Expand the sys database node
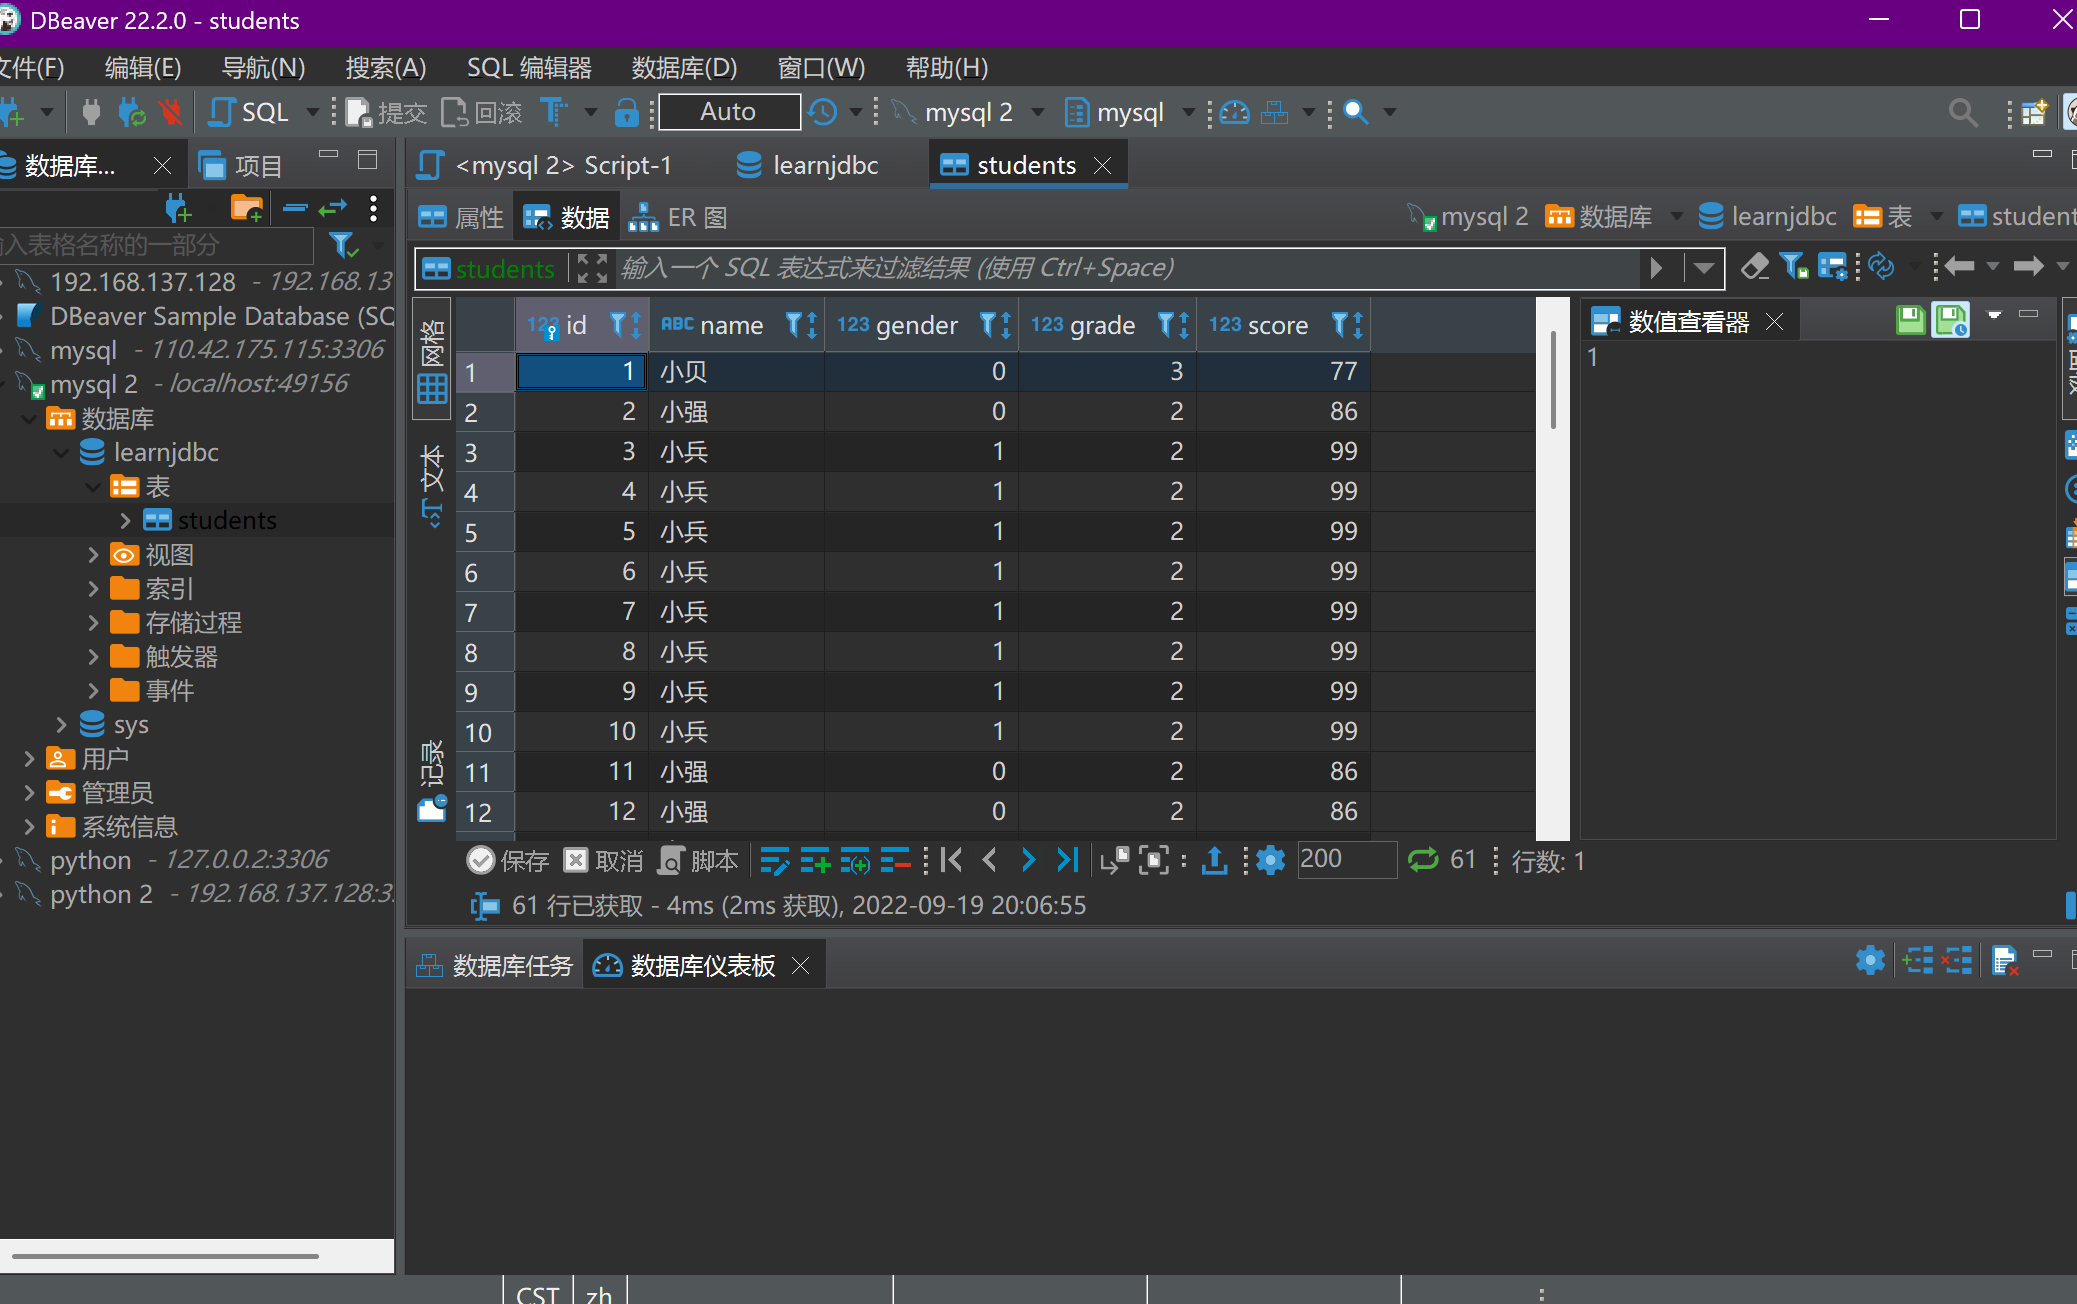This screenshot has height=1304, width=2077. [60, 724]
